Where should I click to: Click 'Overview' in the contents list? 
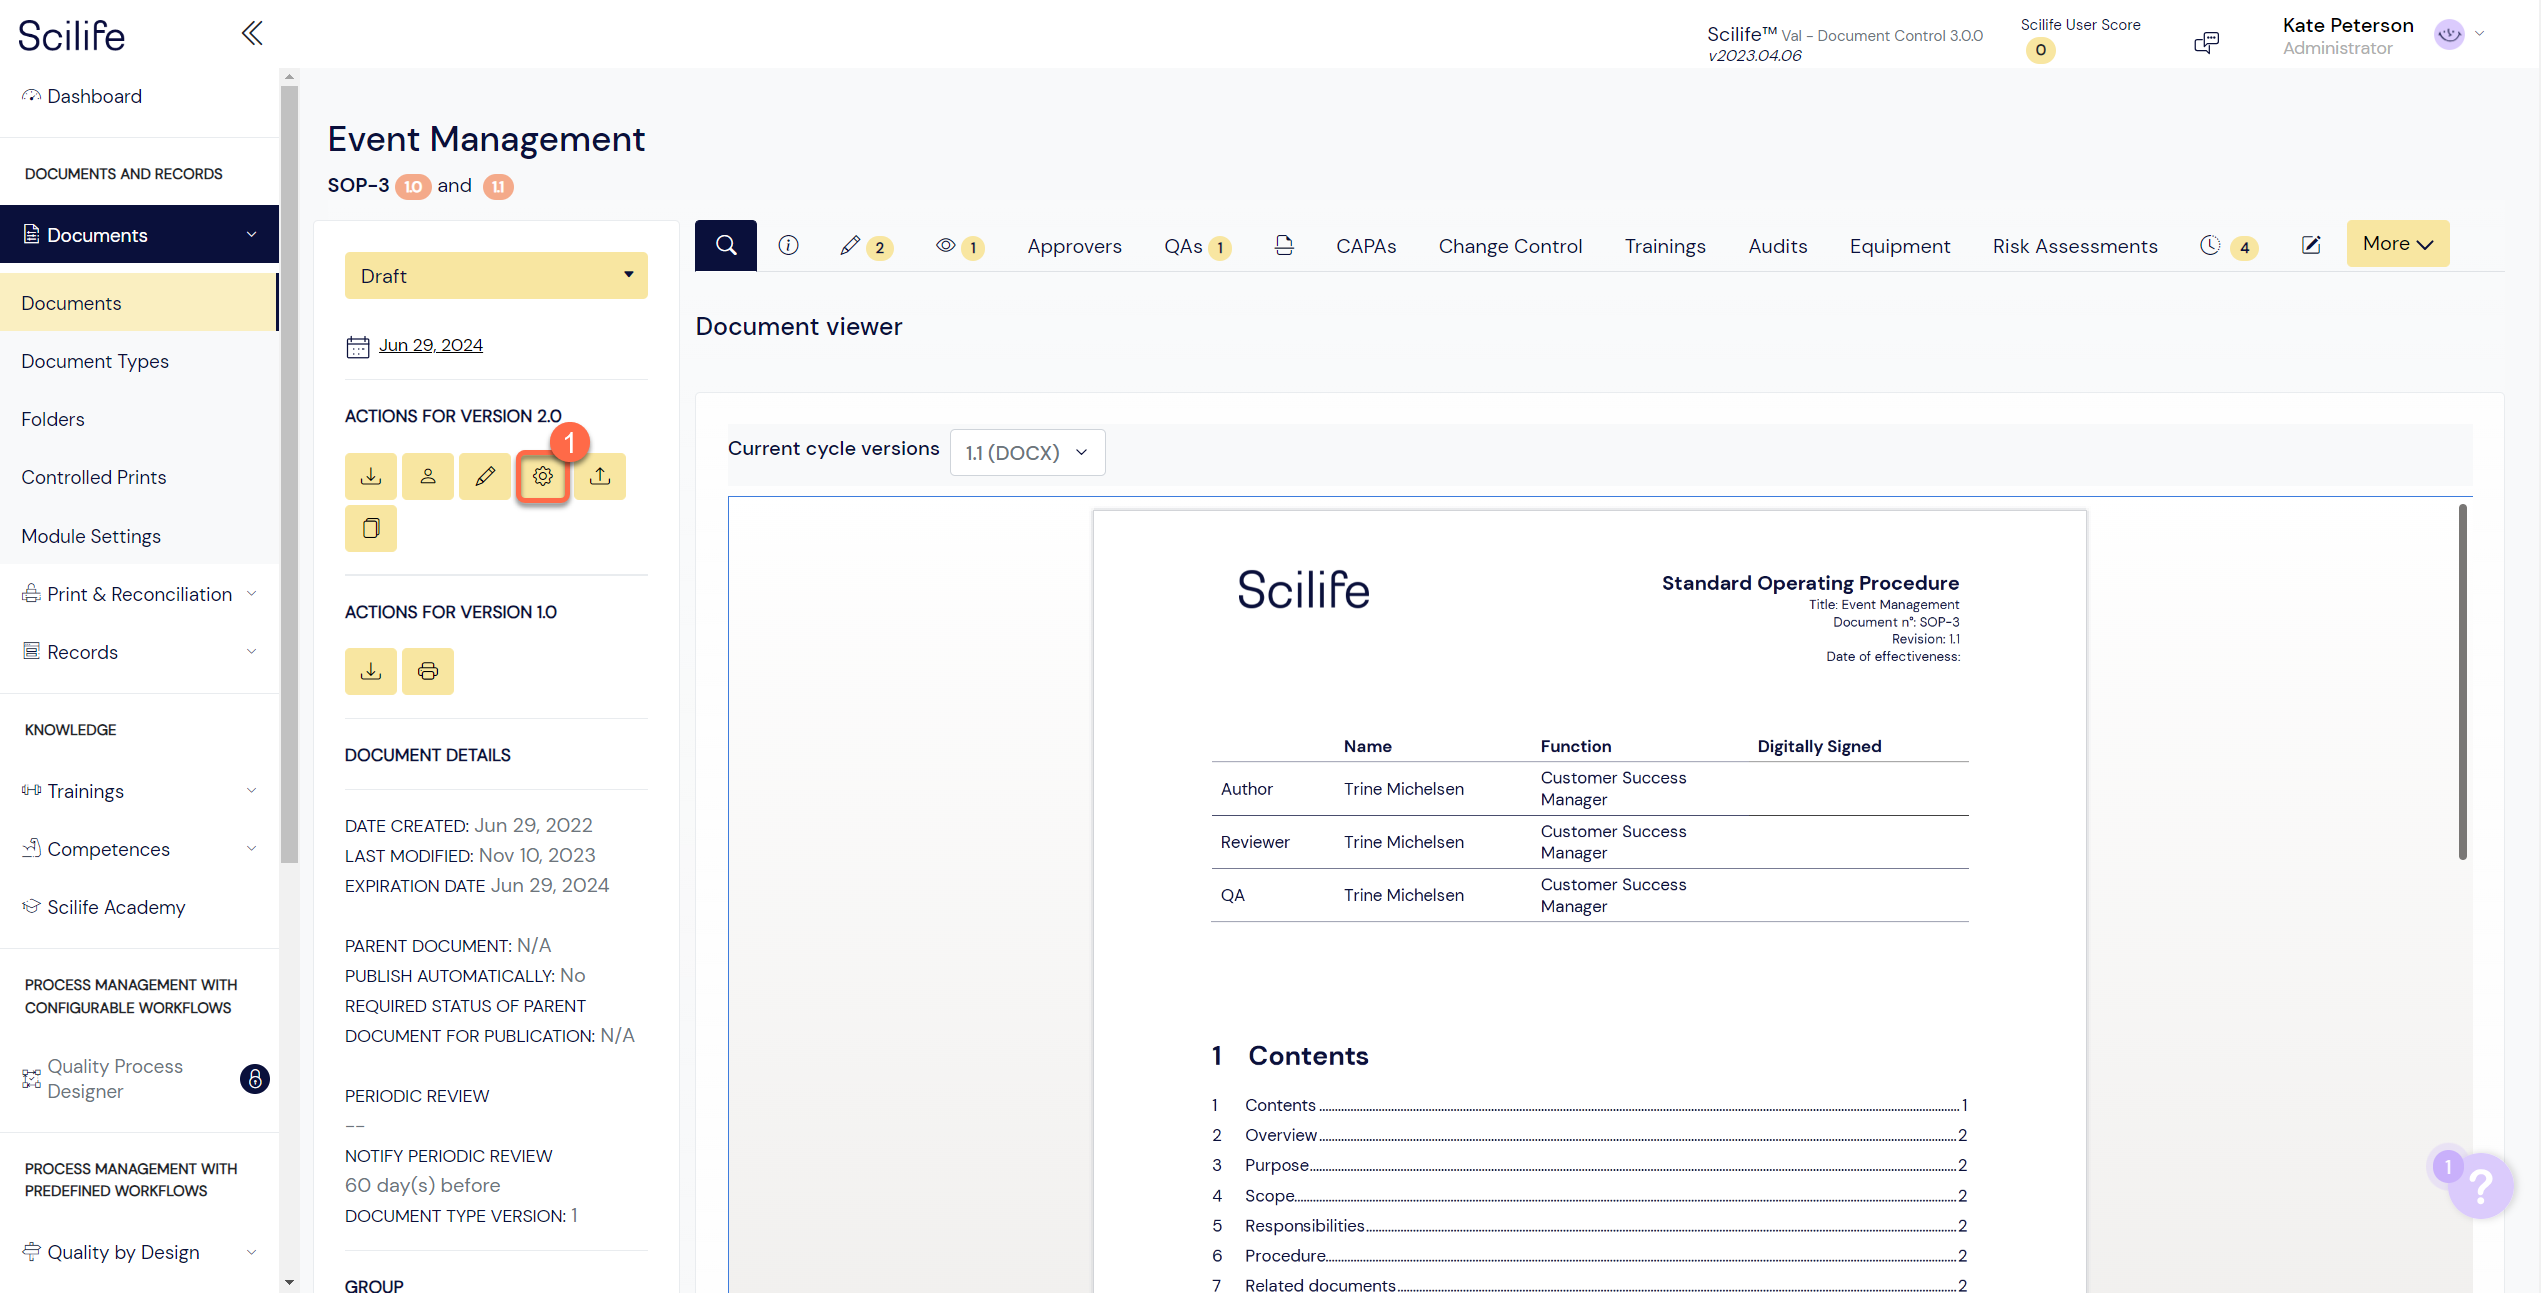pyautogui.click(x=1280, y=1135)
